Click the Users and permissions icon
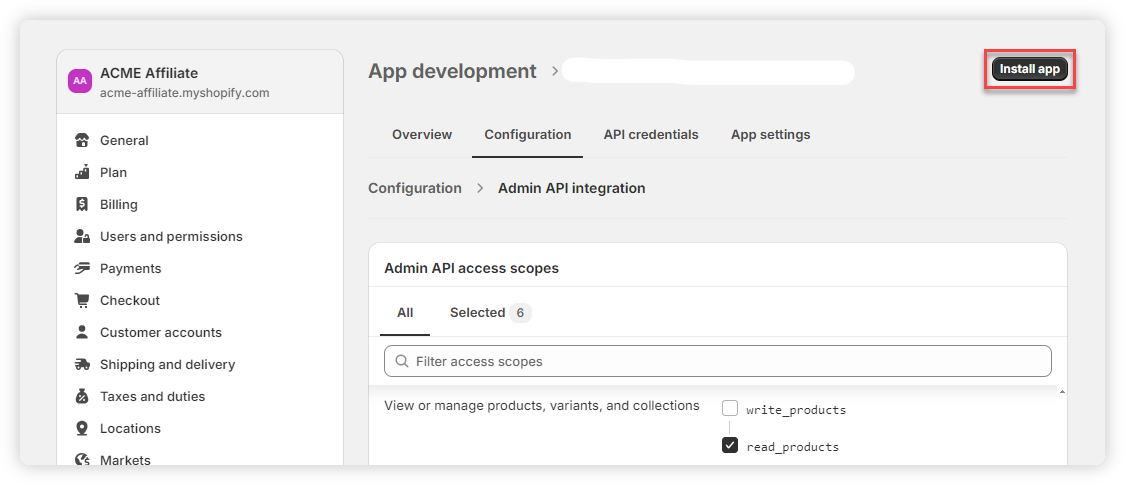Screen dimensions: 1139x489 tap(82, 237)
